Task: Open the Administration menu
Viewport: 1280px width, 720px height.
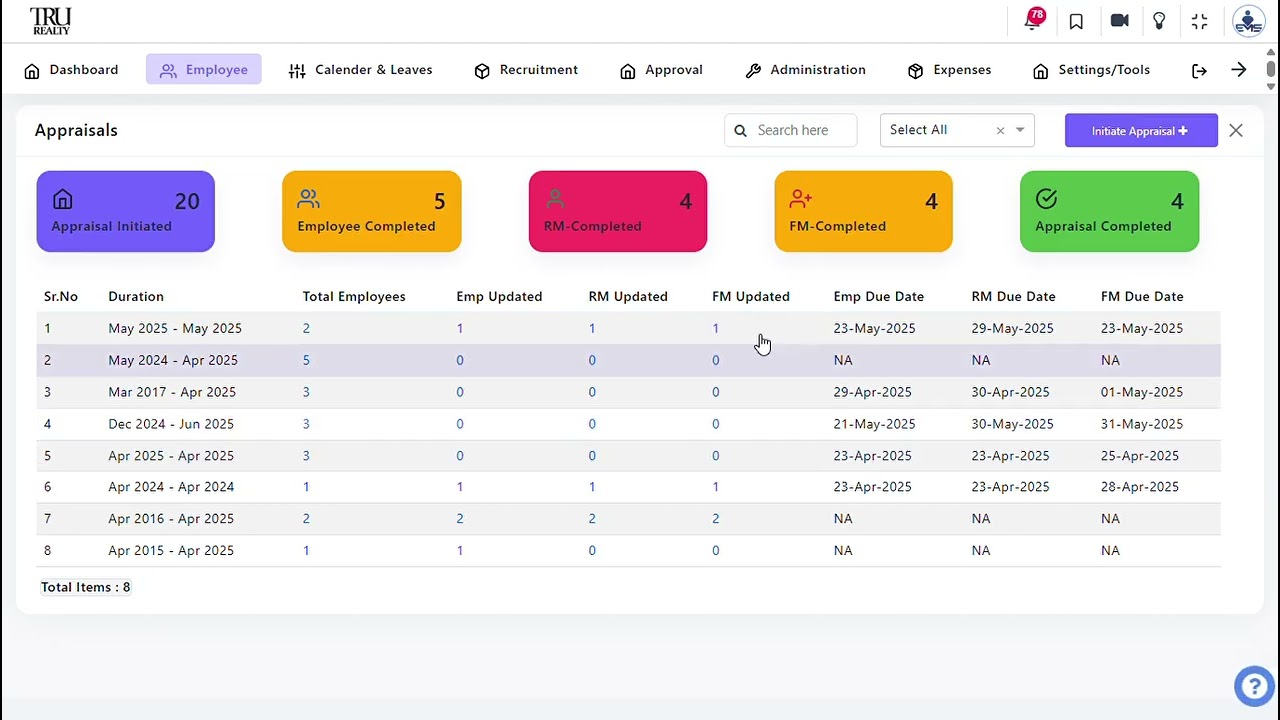Action: (806, 70)
